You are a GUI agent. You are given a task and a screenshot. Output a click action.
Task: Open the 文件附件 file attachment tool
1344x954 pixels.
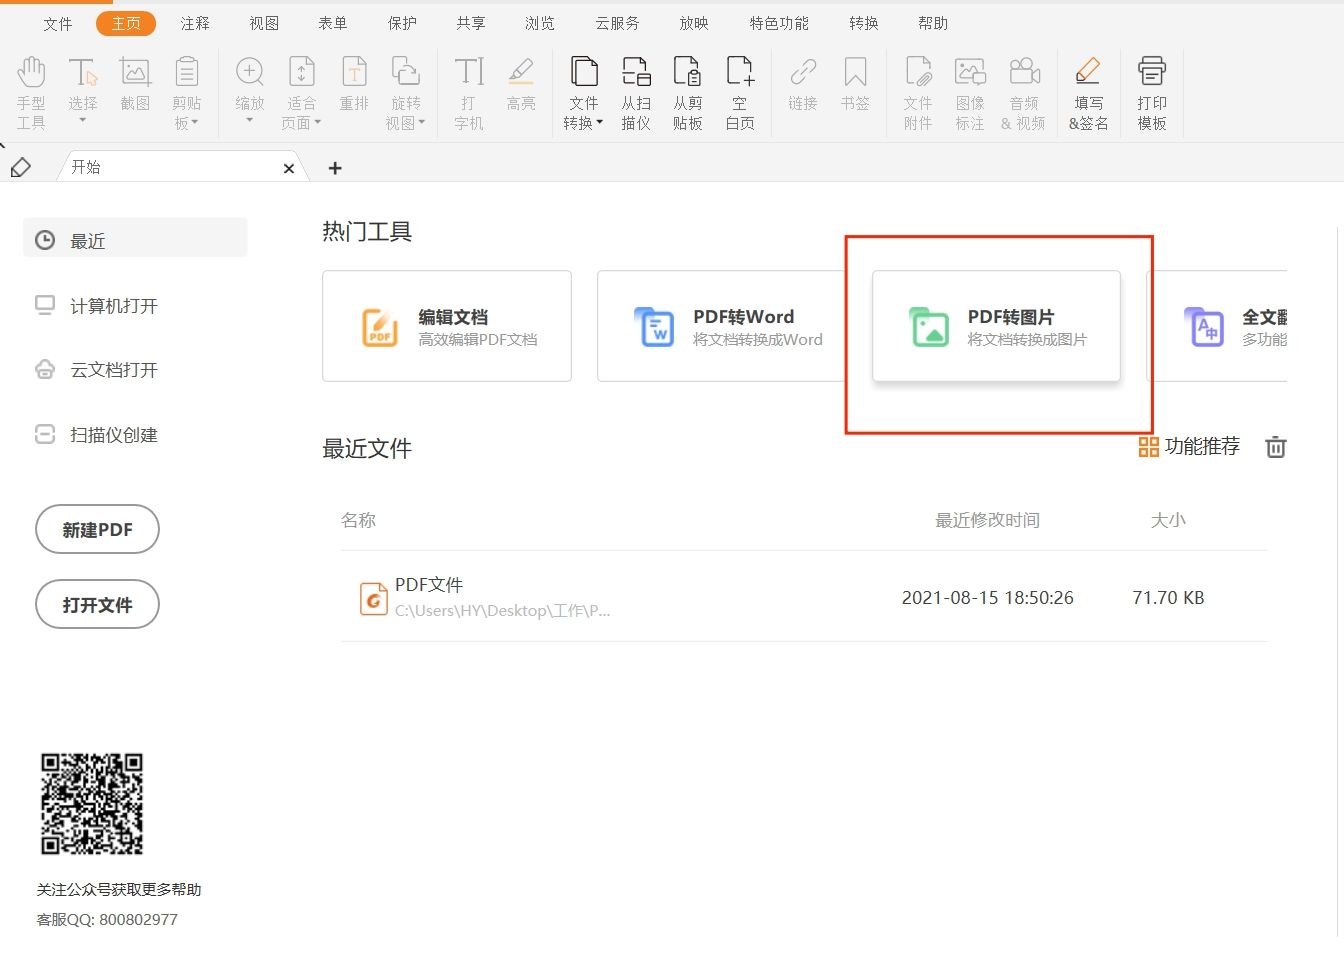point(917,90)
